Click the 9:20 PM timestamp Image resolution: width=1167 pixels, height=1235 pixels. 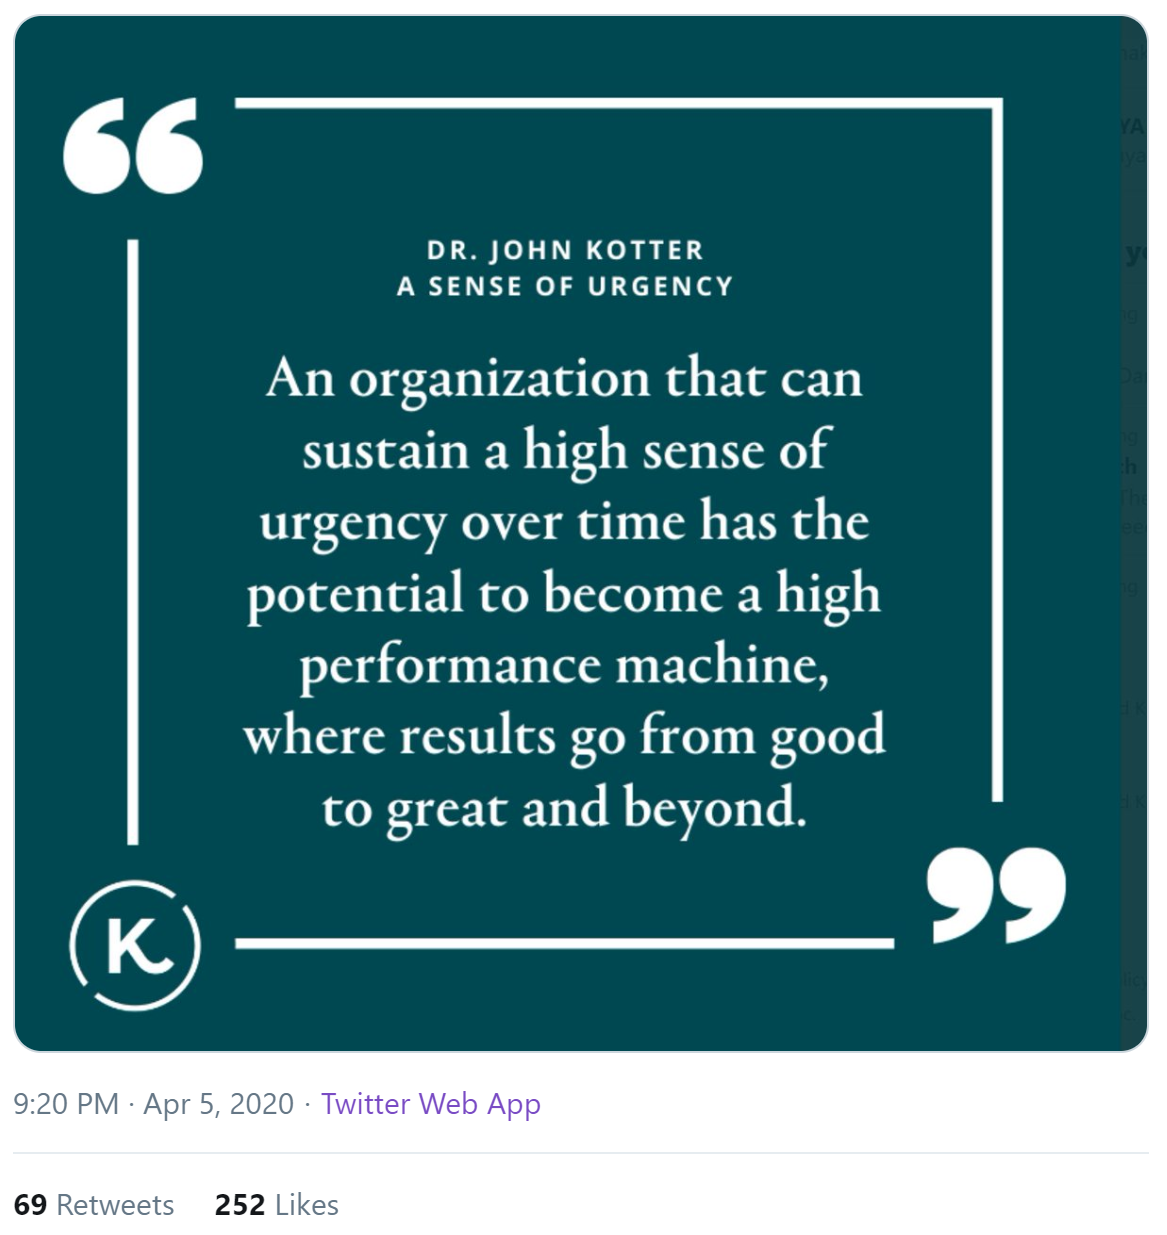click(66, 1103)
